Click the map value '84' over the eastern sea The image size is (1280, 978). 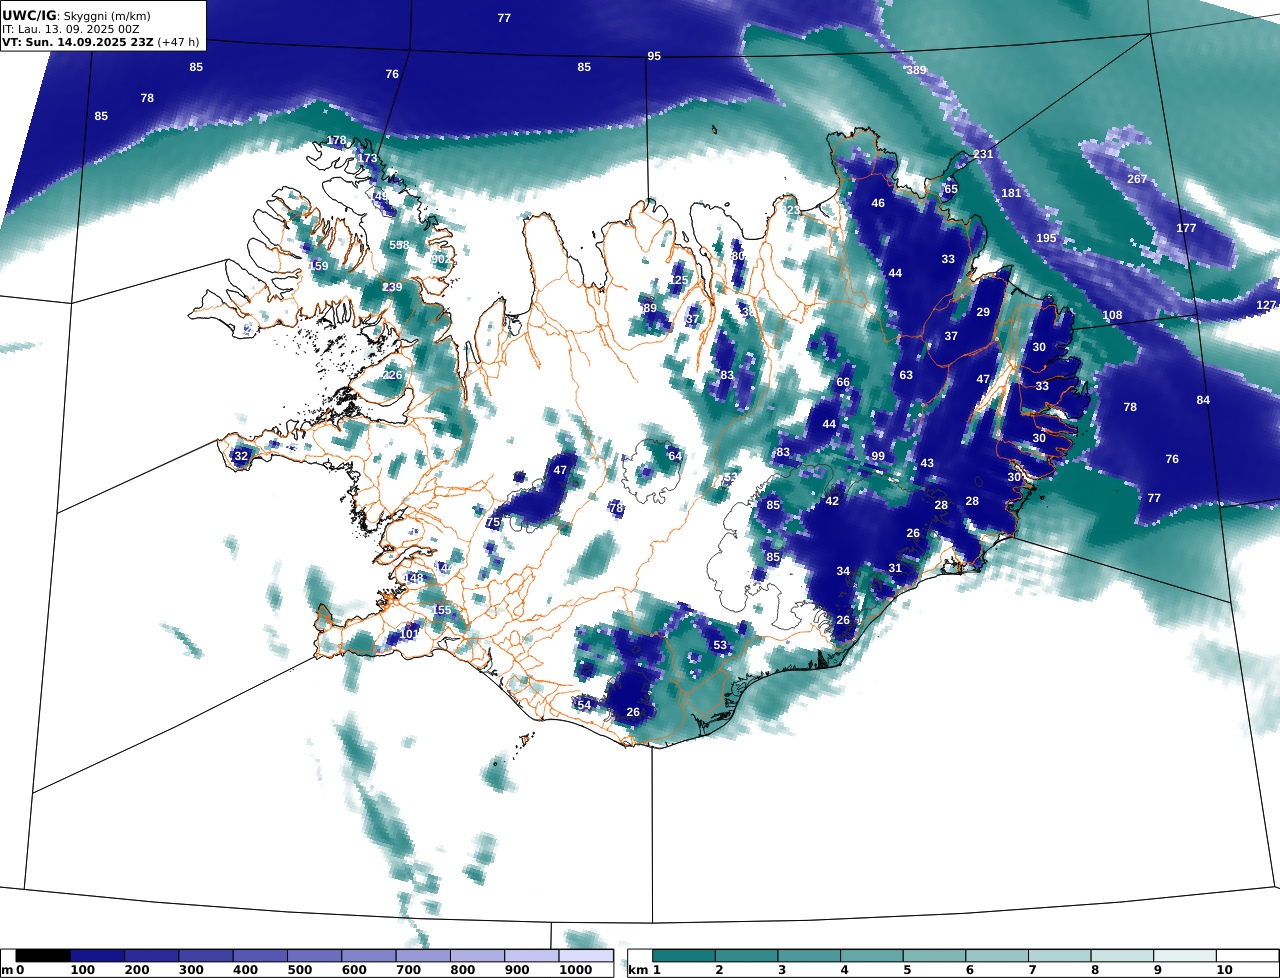pos(1203,400)
